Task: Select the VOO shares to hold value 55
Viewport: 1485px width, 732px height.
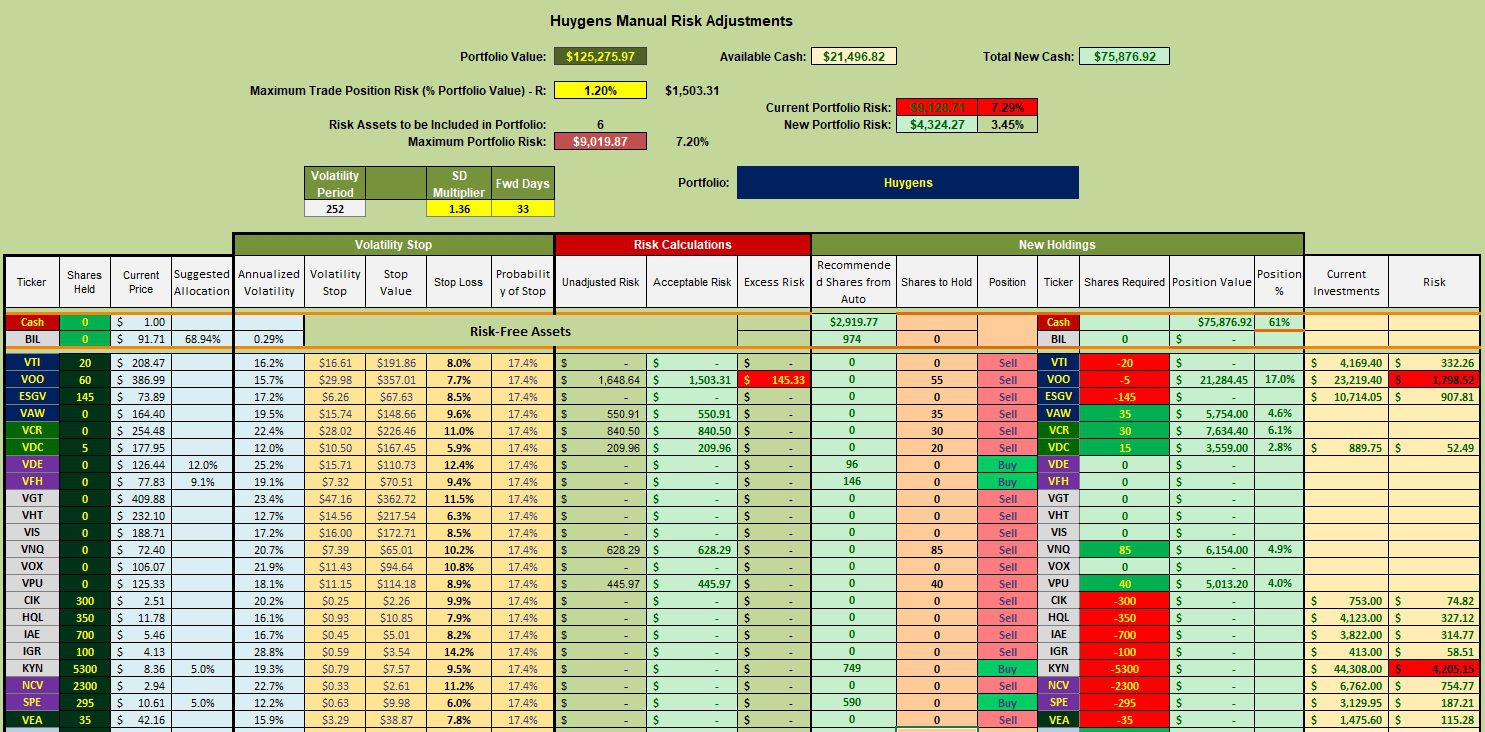Action: pos(936,380)
